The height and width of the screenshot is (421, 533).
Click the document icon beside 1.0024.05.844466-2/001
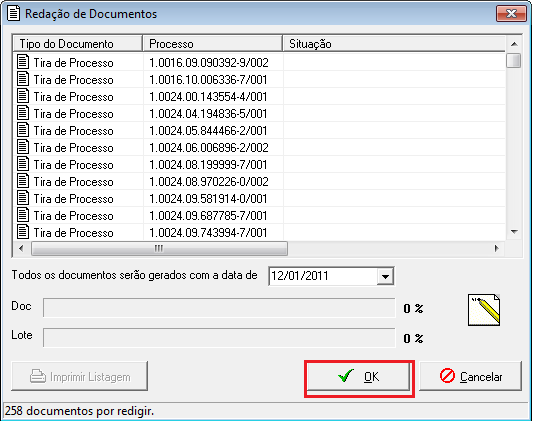pos(23,130)
